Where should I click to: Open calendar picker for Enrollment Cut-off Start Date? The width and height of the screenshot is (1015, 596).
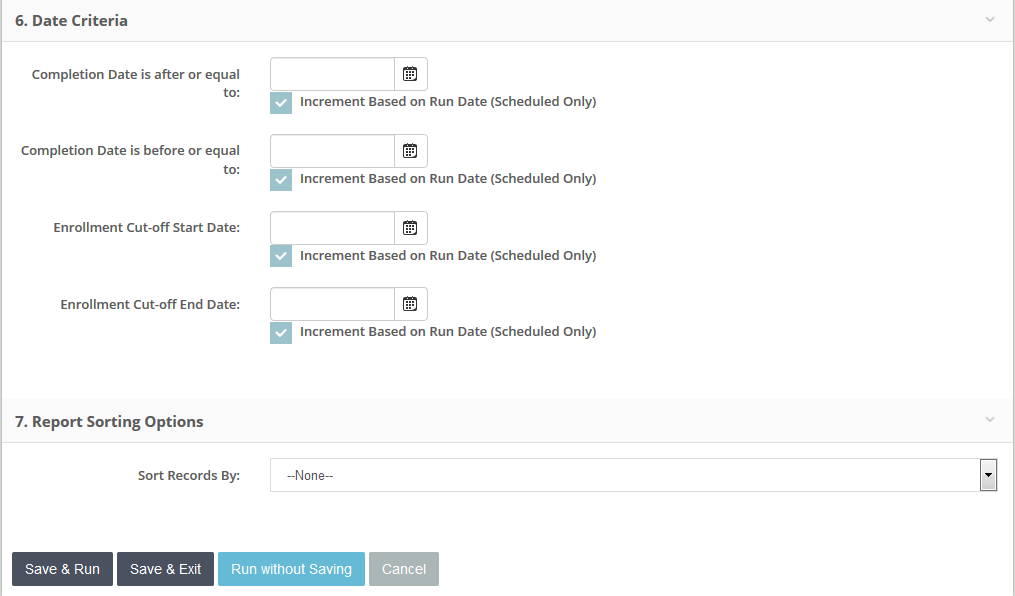pos(410,228)
